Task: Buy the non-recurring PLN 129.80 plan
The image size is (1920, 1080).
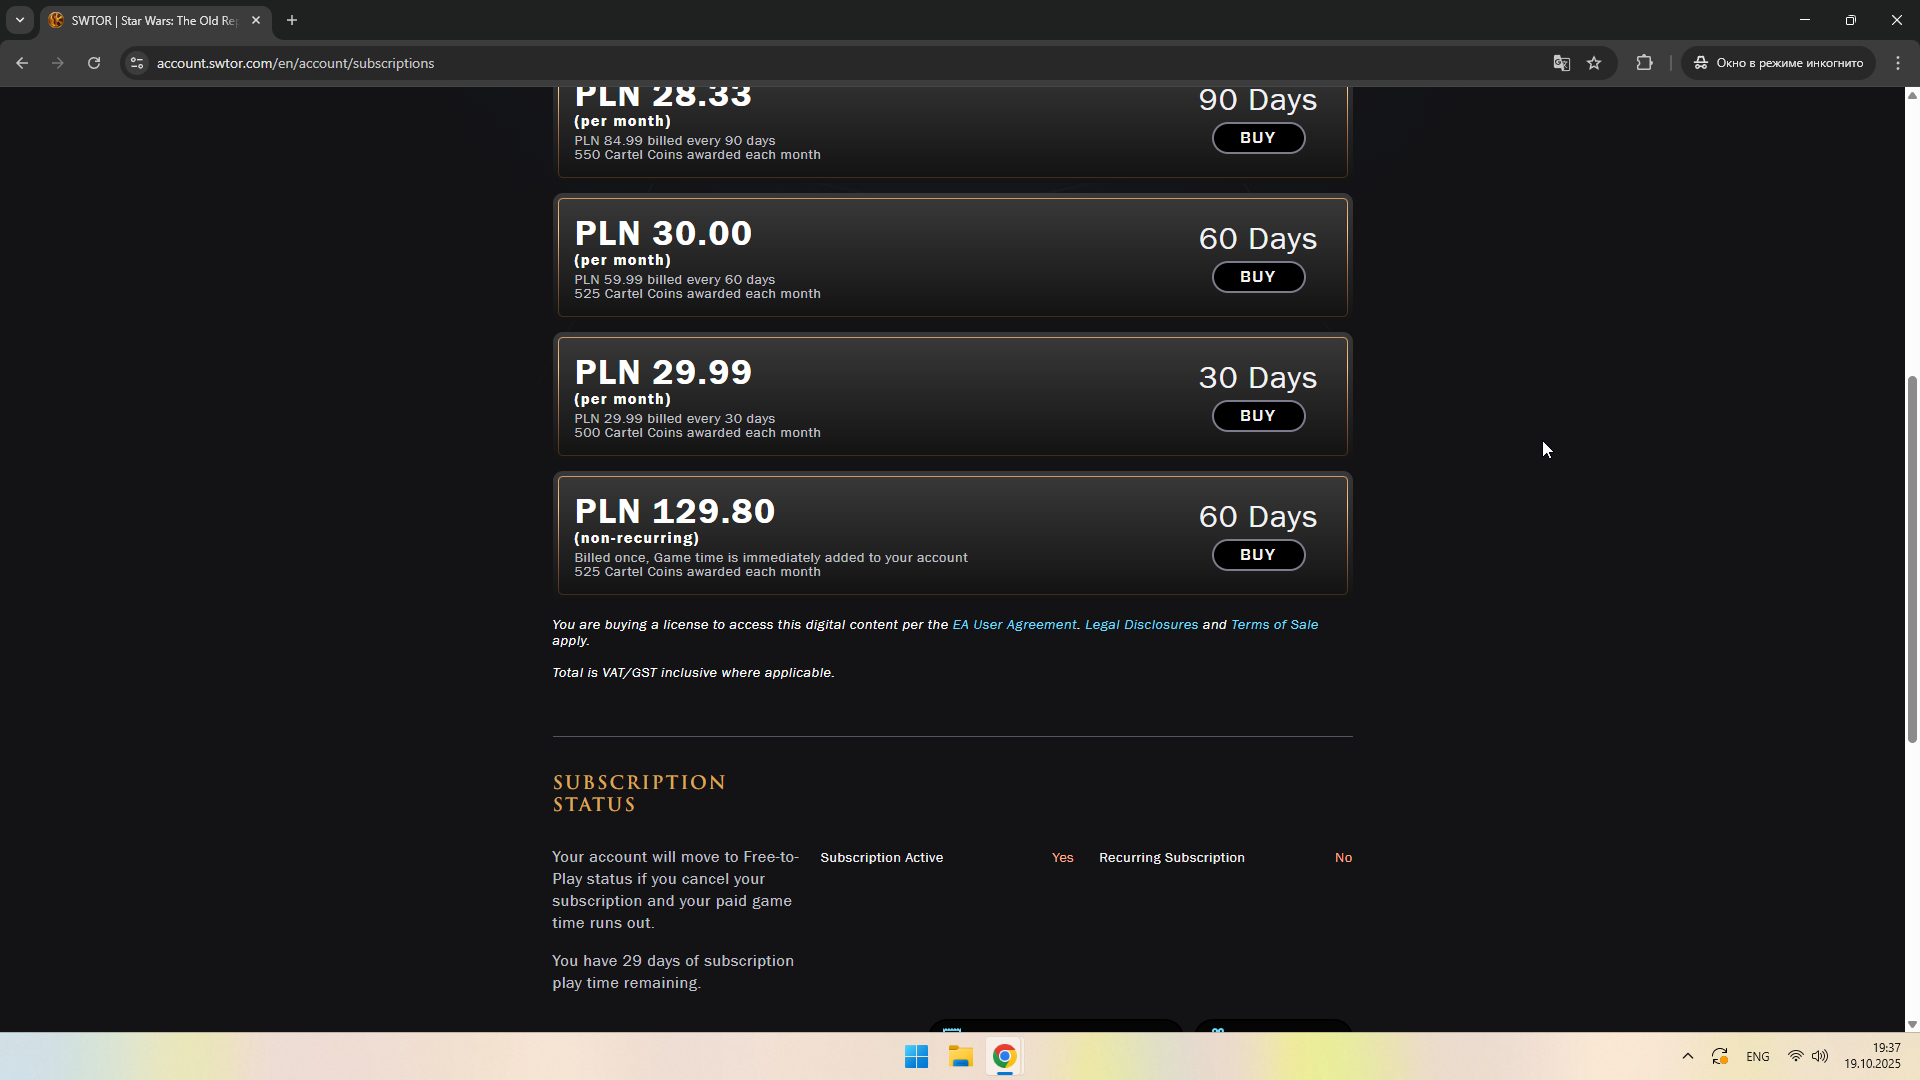Action: click(x=1258, y=555)
